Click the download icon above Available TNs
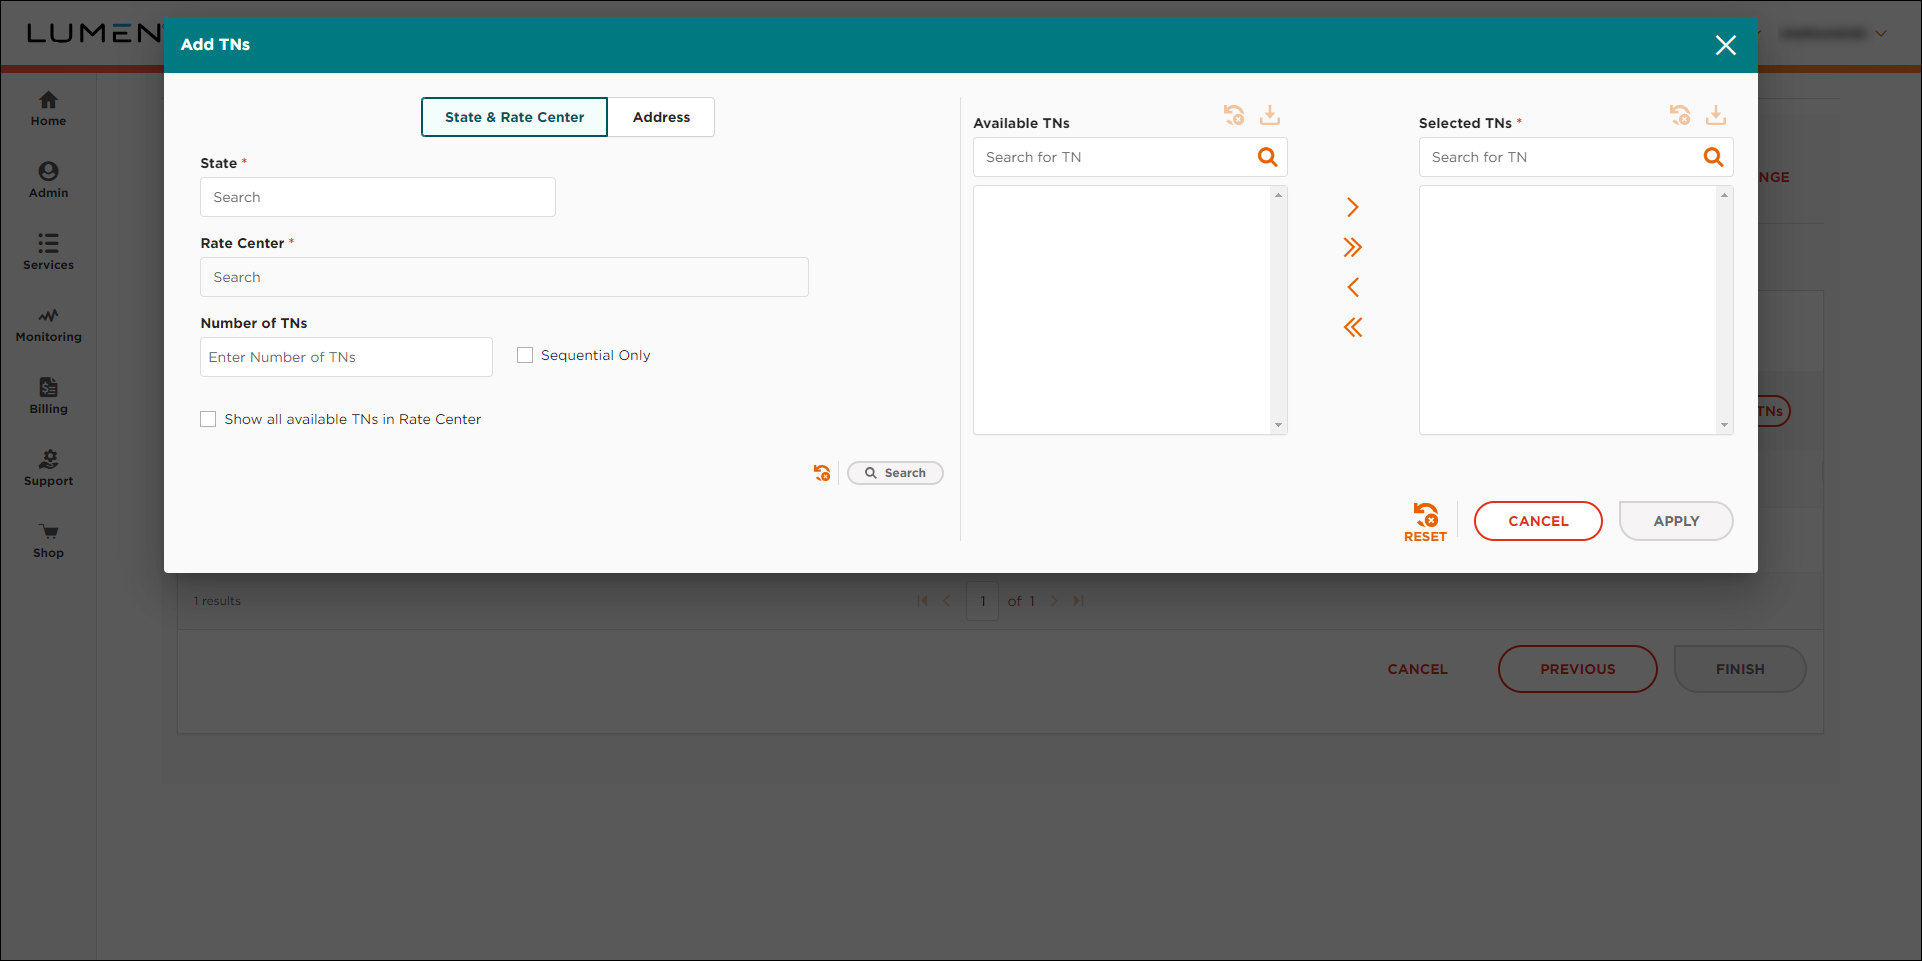The width and height of the screenshot is (1922, 961). click(1269, 114)
